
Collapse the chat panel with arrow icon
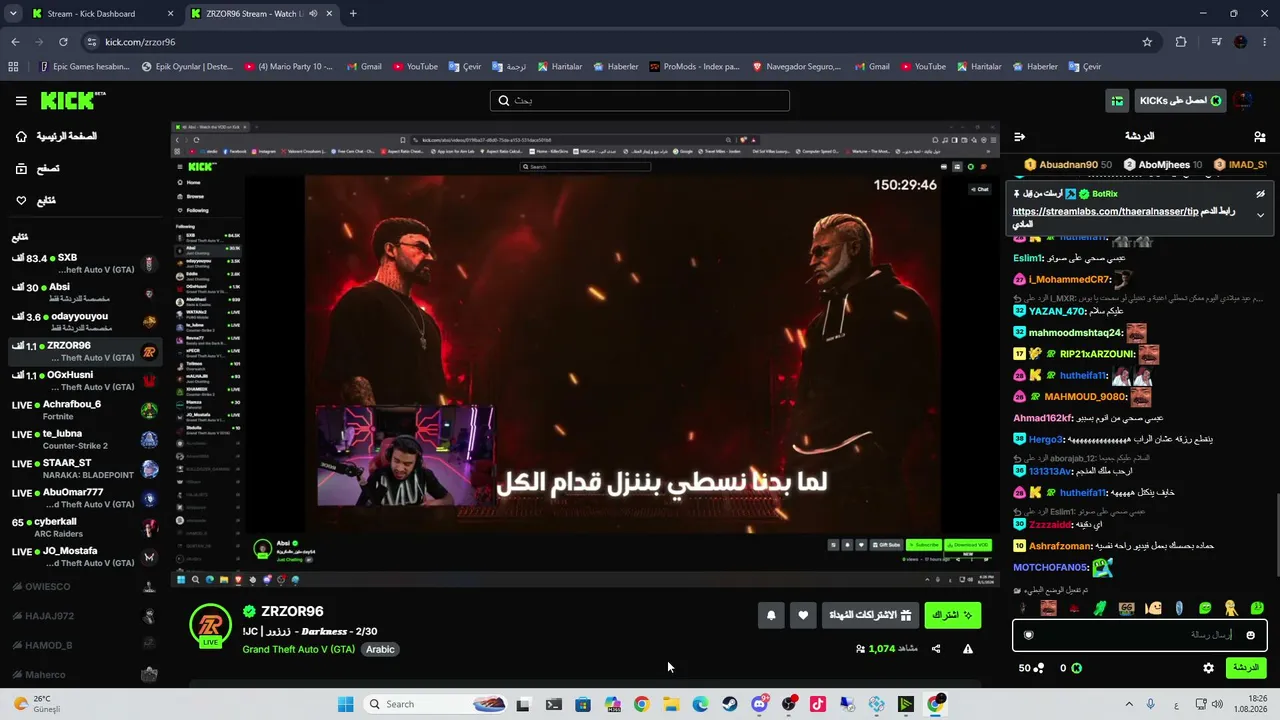point(1019,136)
